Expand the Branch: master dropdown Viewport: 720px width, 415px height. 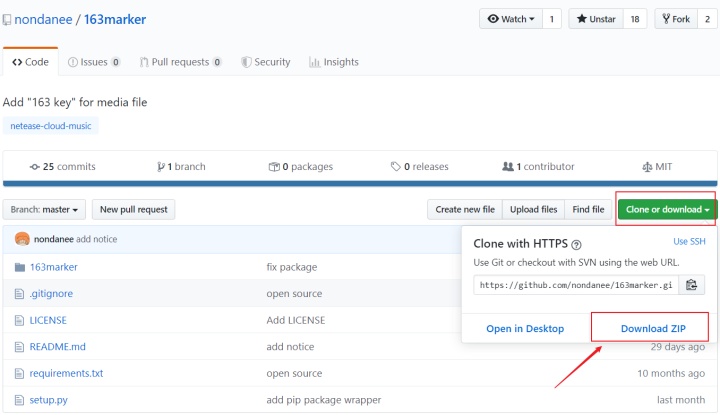click(44, 209)
